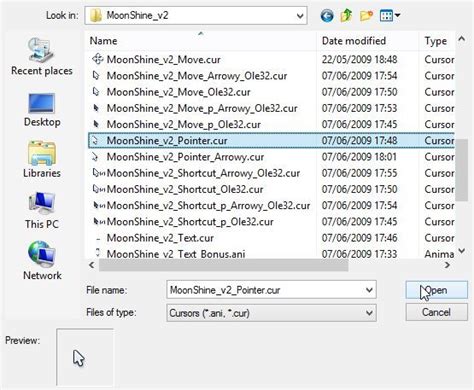Click icon of MoonShine_v2_Shortcut_Ole32.cur
The image size is (474, 390).
[x=98, y=189]
